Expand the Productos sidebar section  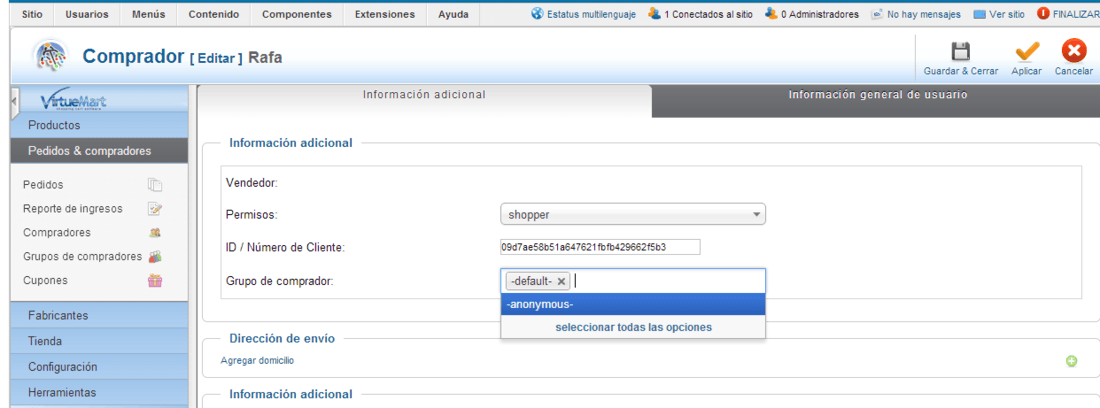point(100,125)
